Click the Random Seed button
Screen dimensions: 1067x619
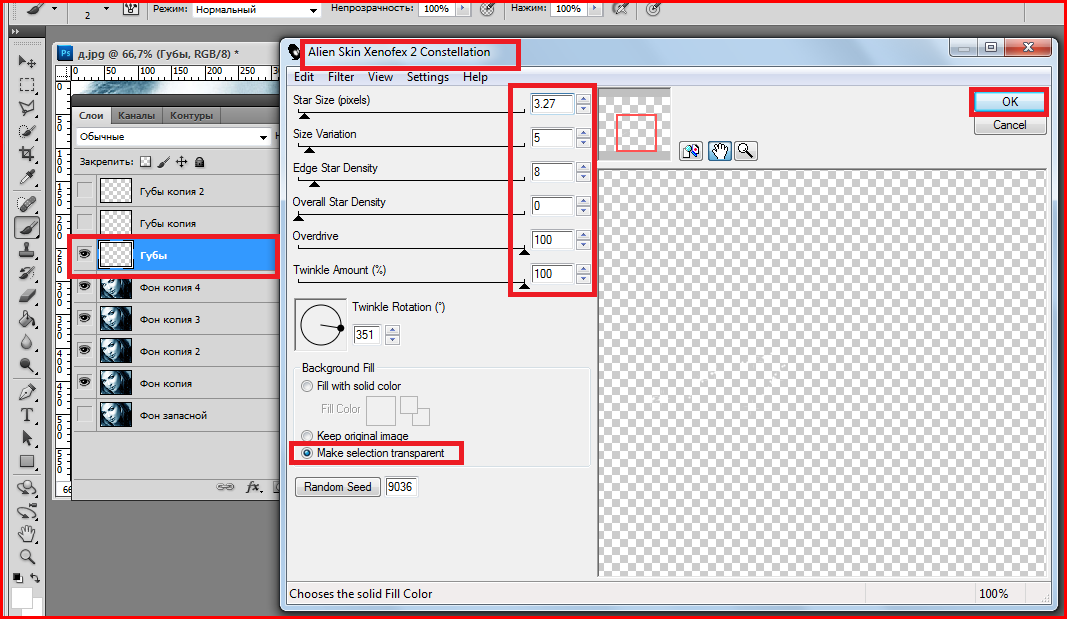[x=338, y=487]
